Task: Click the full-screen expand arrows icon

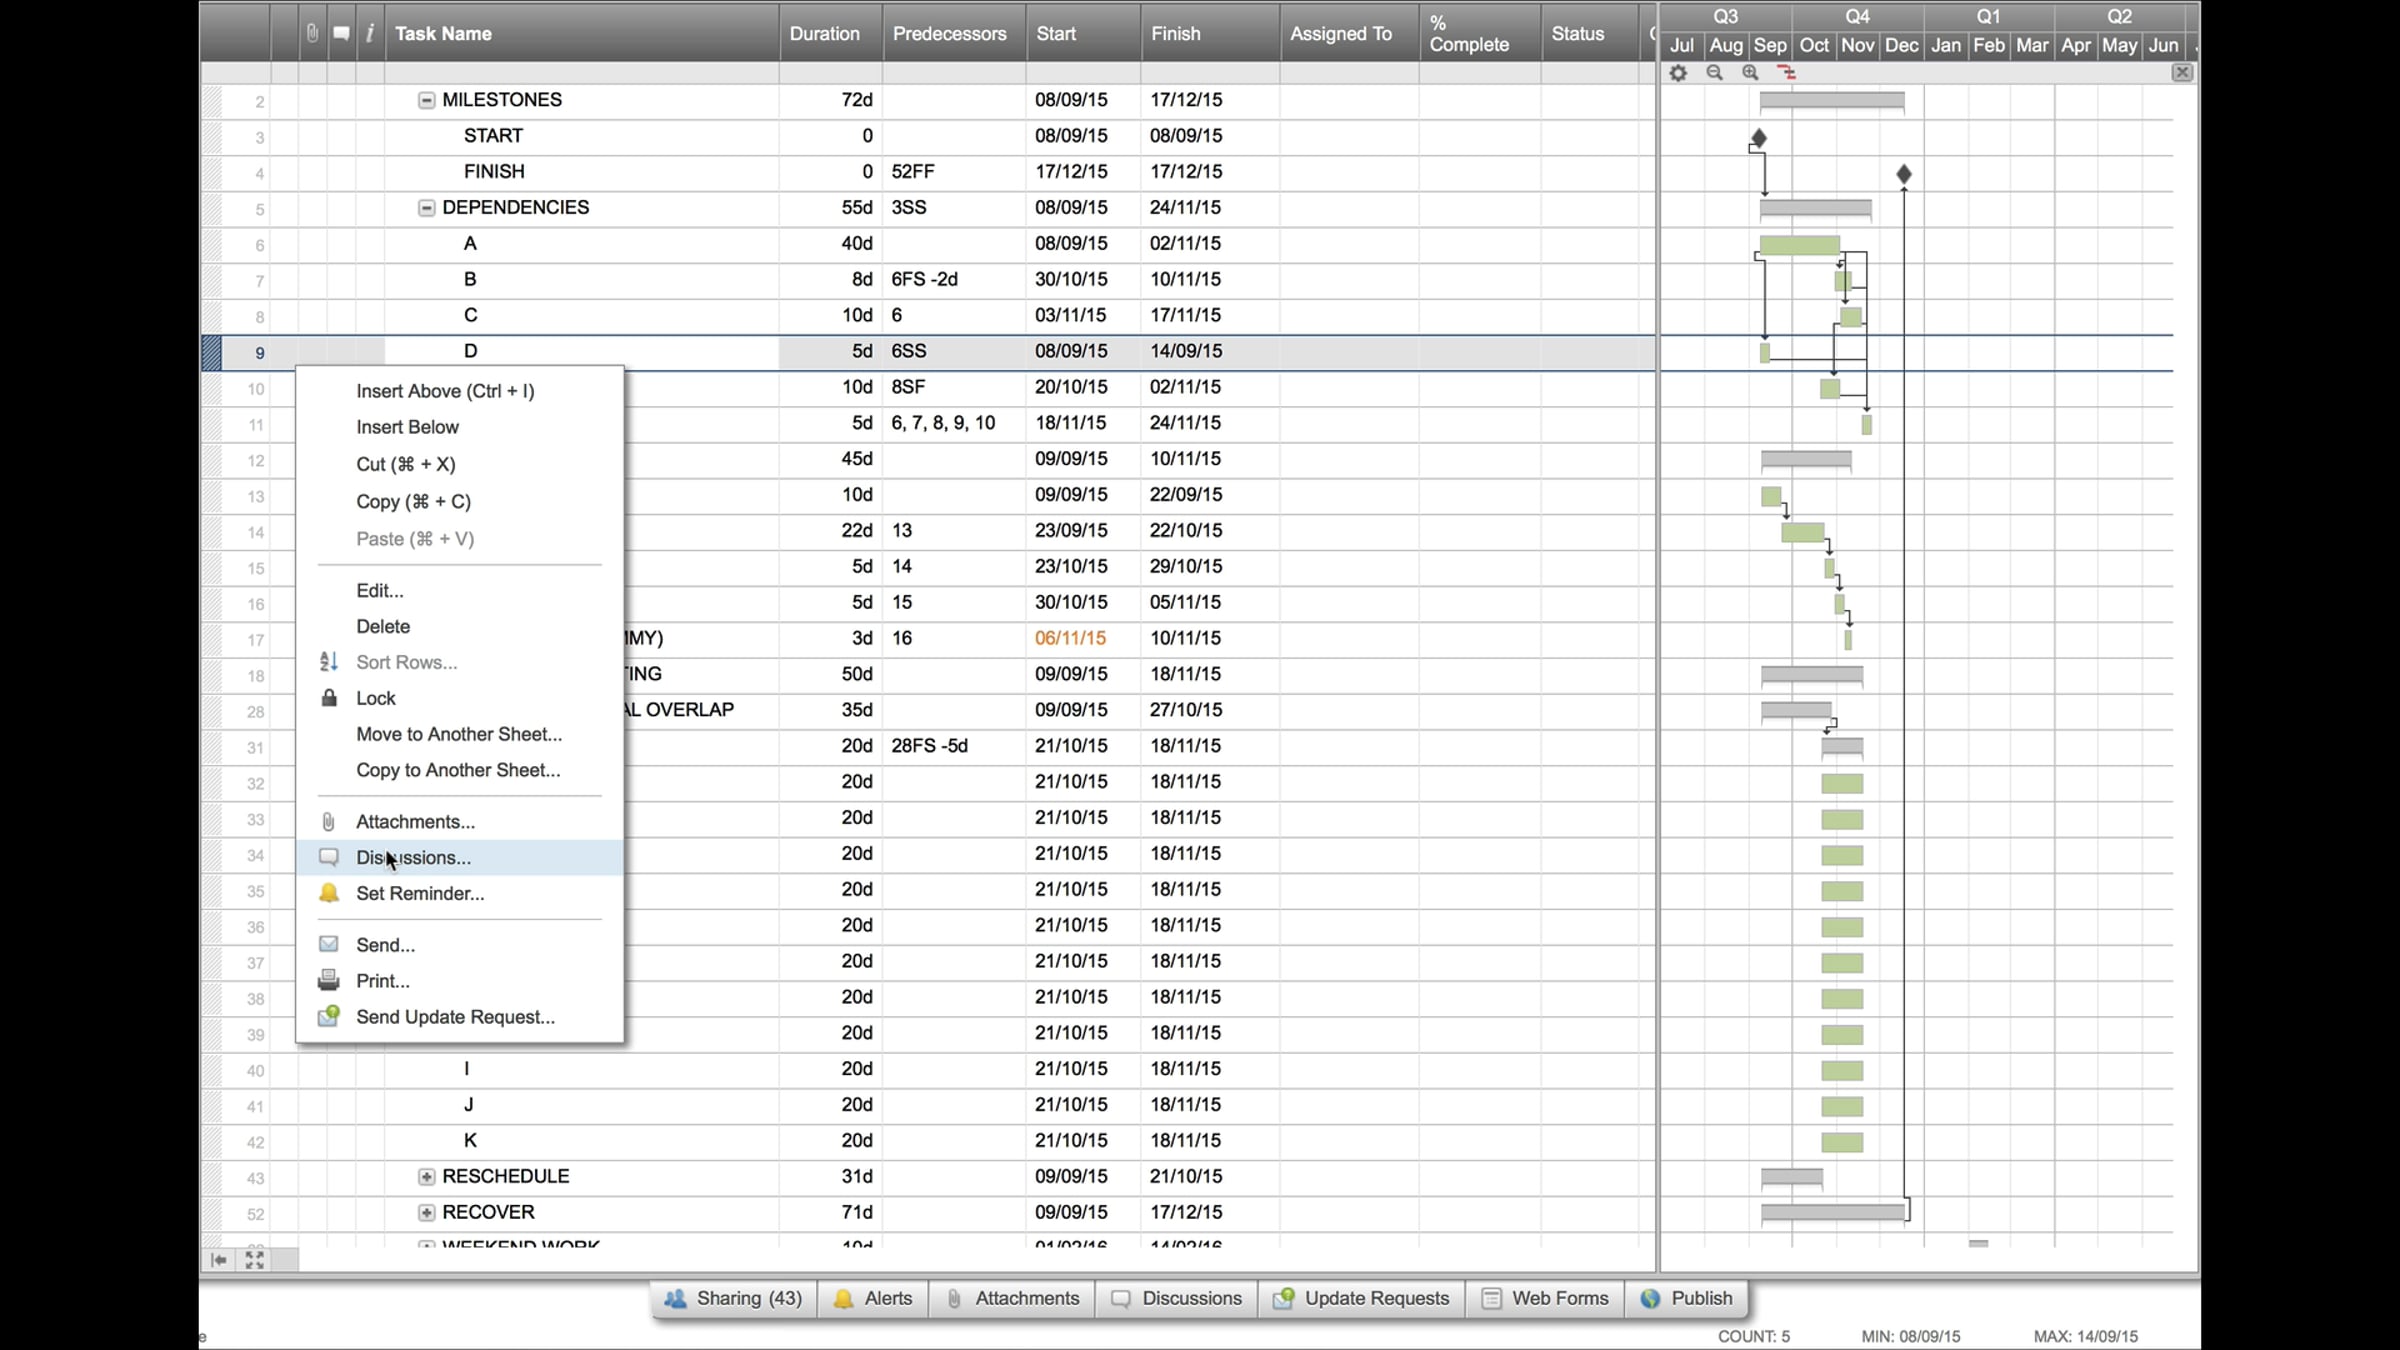Action: (254, 1260)
